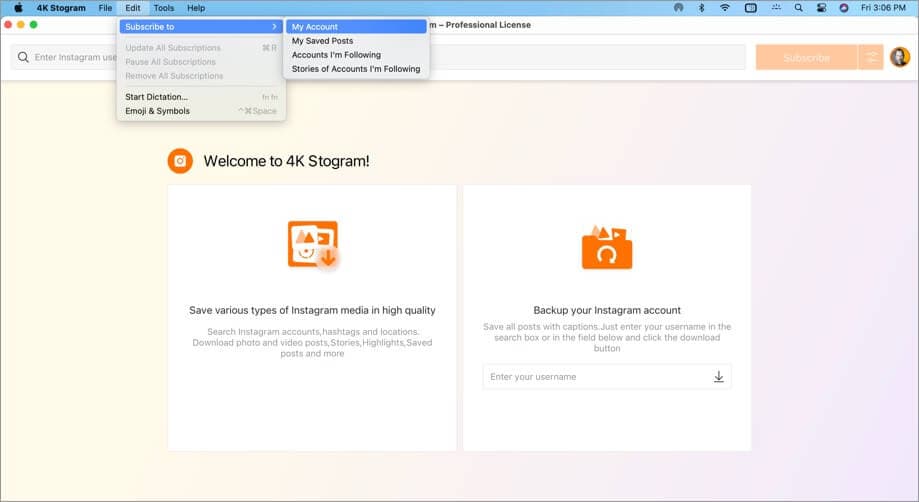Open the Tools menu

tap(164, 8)
